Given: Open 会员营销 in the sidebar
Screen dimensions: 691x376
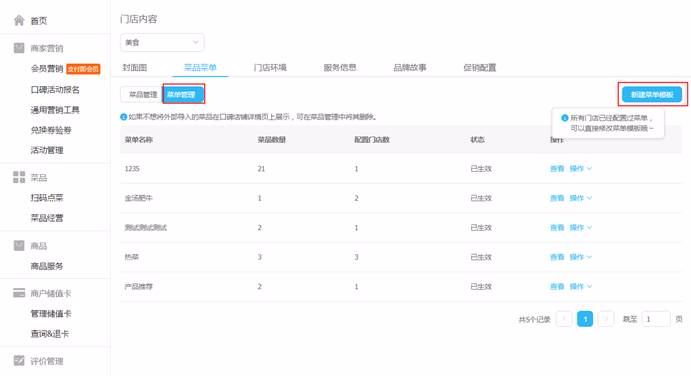Looking at the screenshot, I should coord(47,68).
